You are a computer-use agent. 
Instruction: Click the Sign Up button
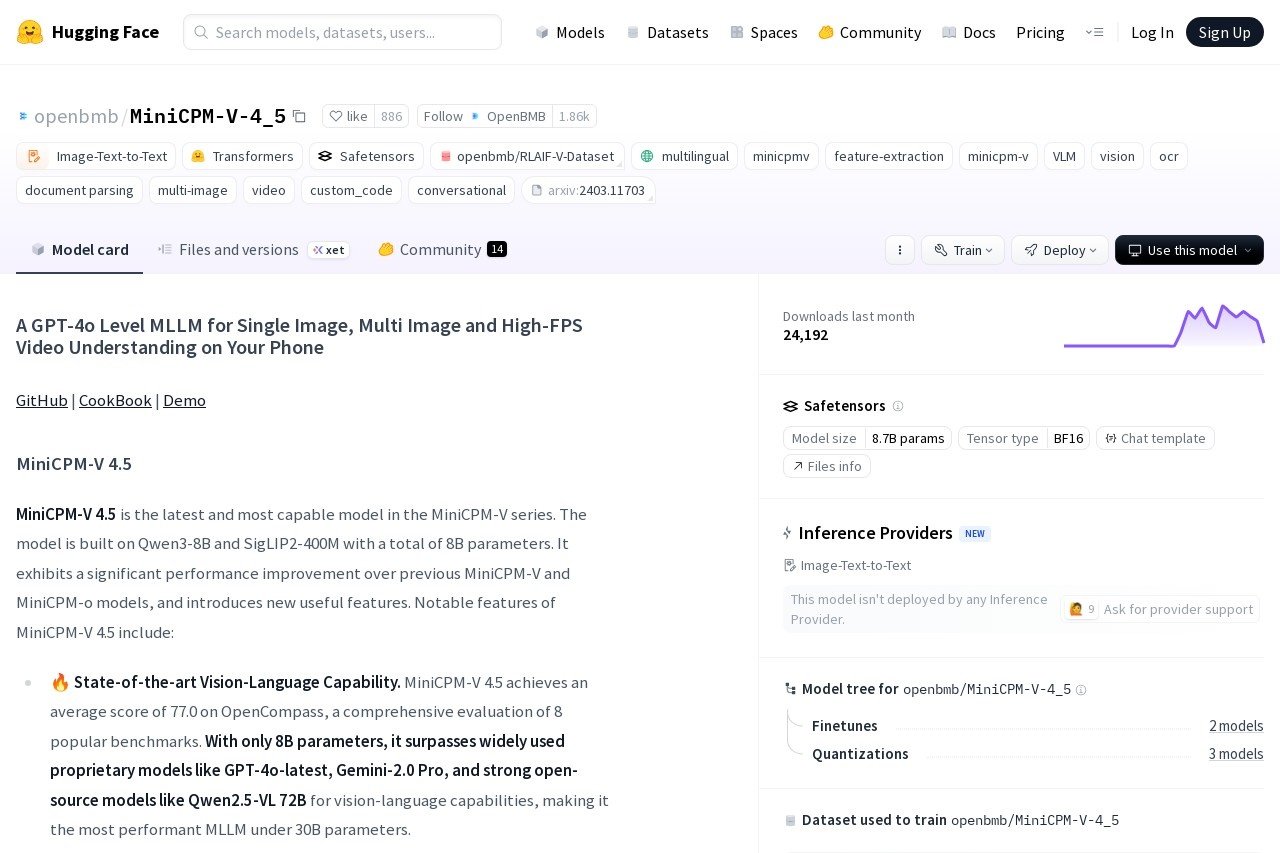pyautogui.click(x=1224, y=32)
